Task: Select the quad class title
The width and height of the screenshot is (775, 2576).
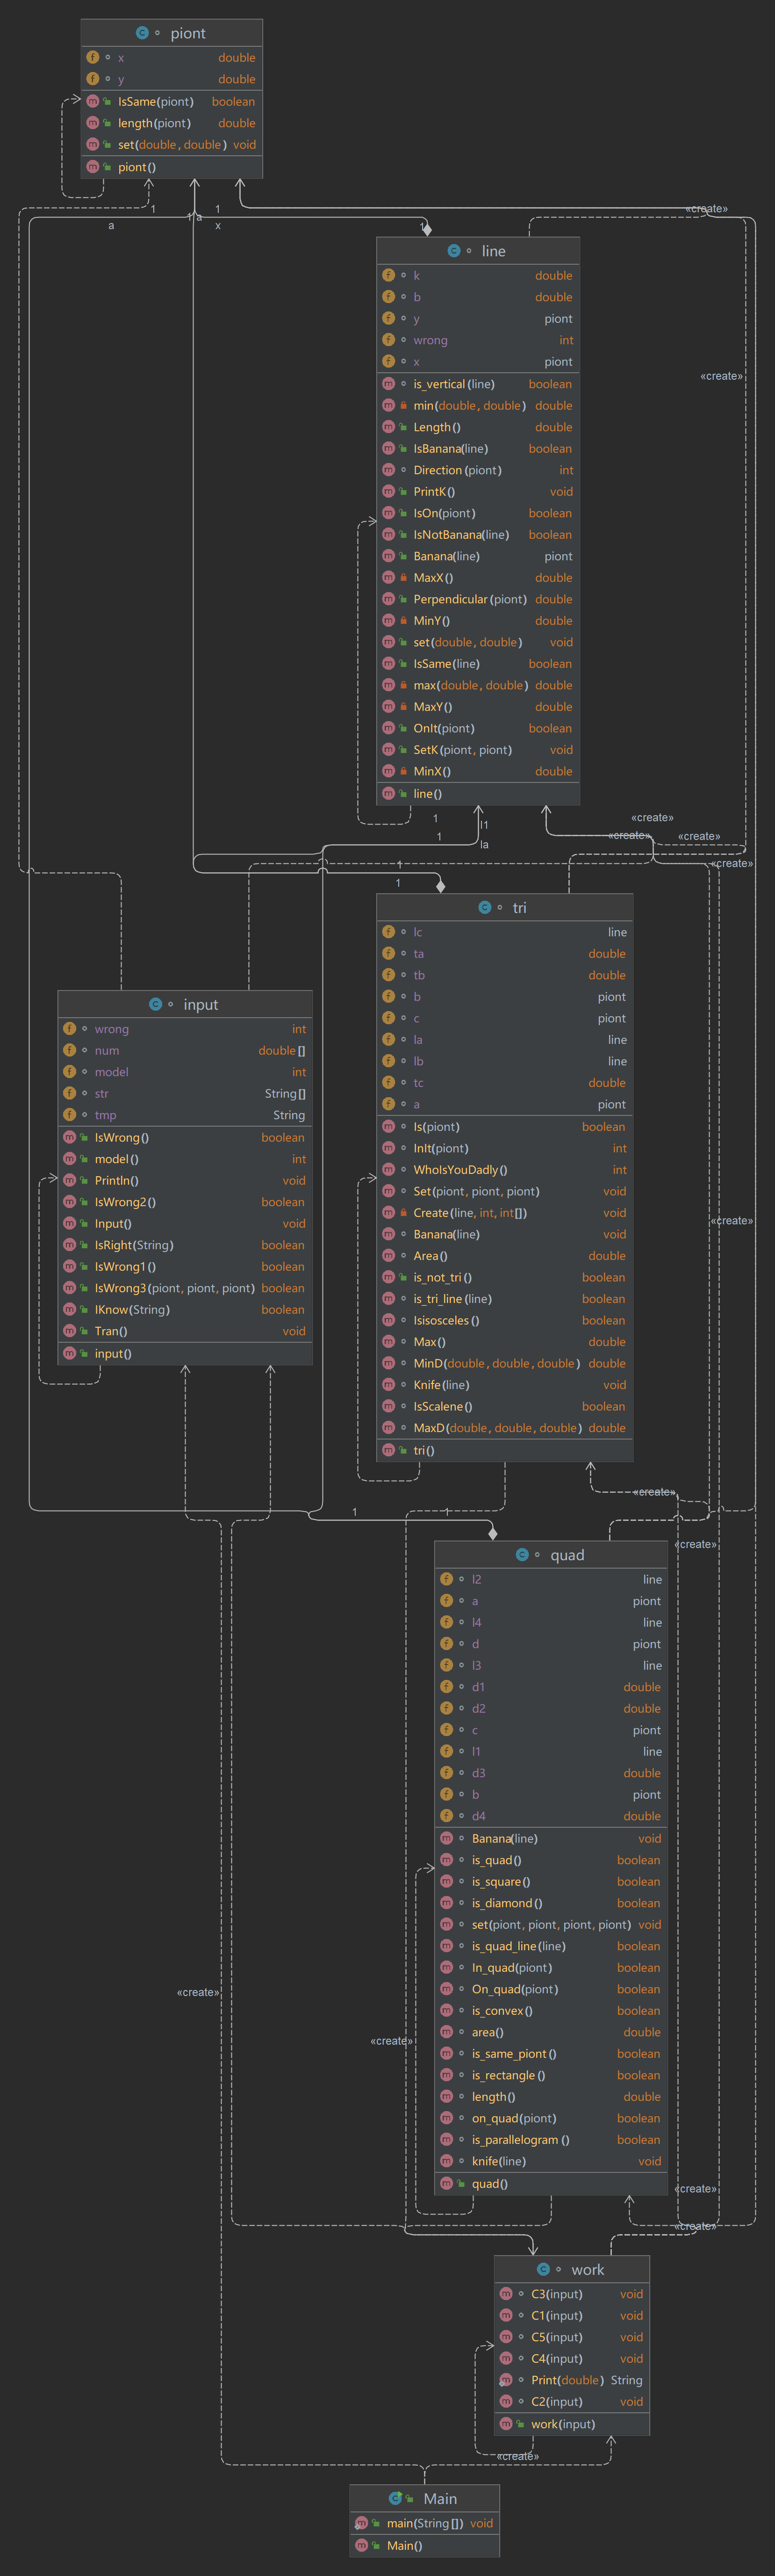Action: point(567,1554)
